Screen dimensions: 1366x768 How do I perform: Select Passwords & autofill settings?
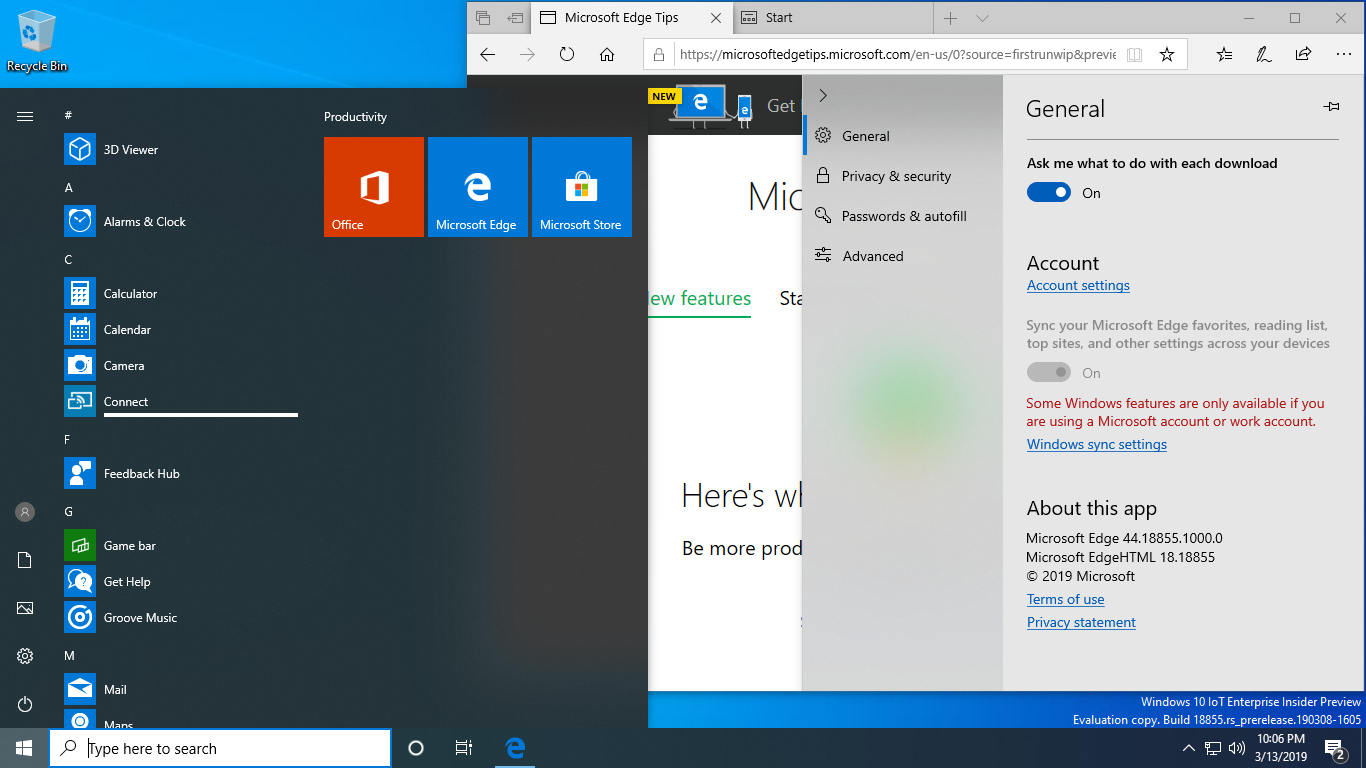[902, 216]
